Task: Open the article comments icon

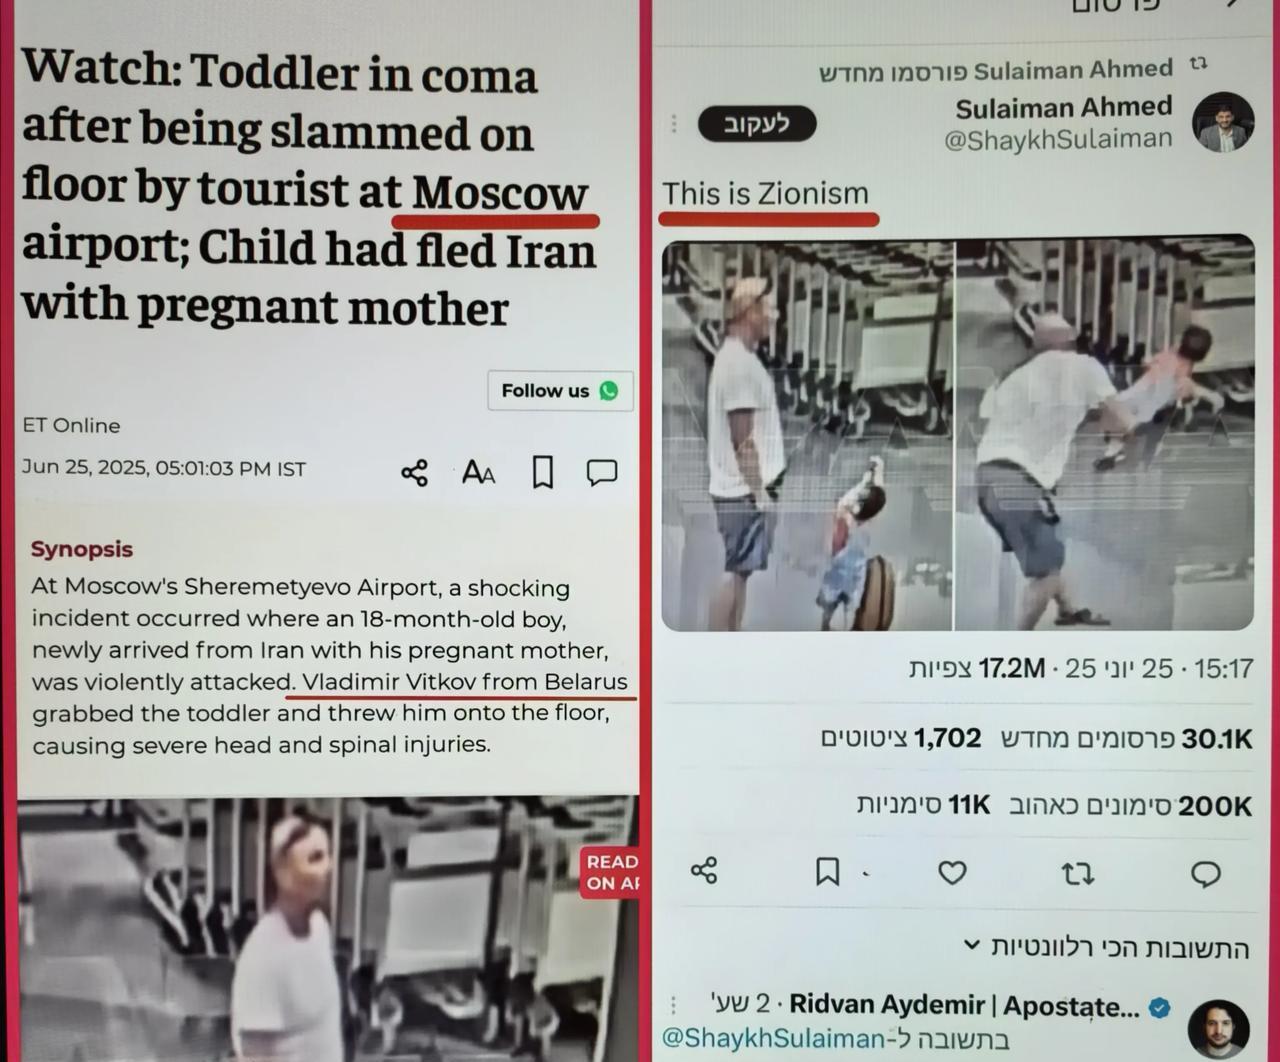Action: 601,472
